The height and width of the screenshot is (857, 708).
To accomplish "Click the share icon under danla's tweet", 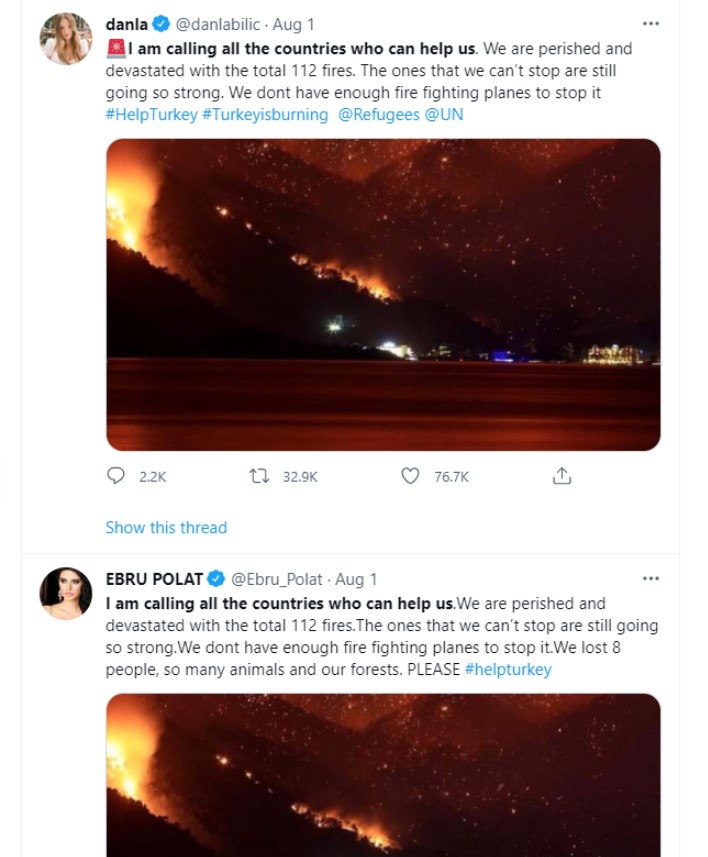I will 562,477.
